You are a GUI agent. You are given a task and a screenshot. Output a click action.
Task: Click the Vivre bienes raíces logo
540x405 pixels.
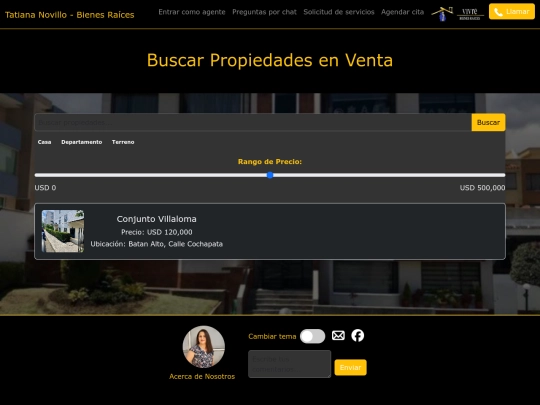tap(470, 14)
